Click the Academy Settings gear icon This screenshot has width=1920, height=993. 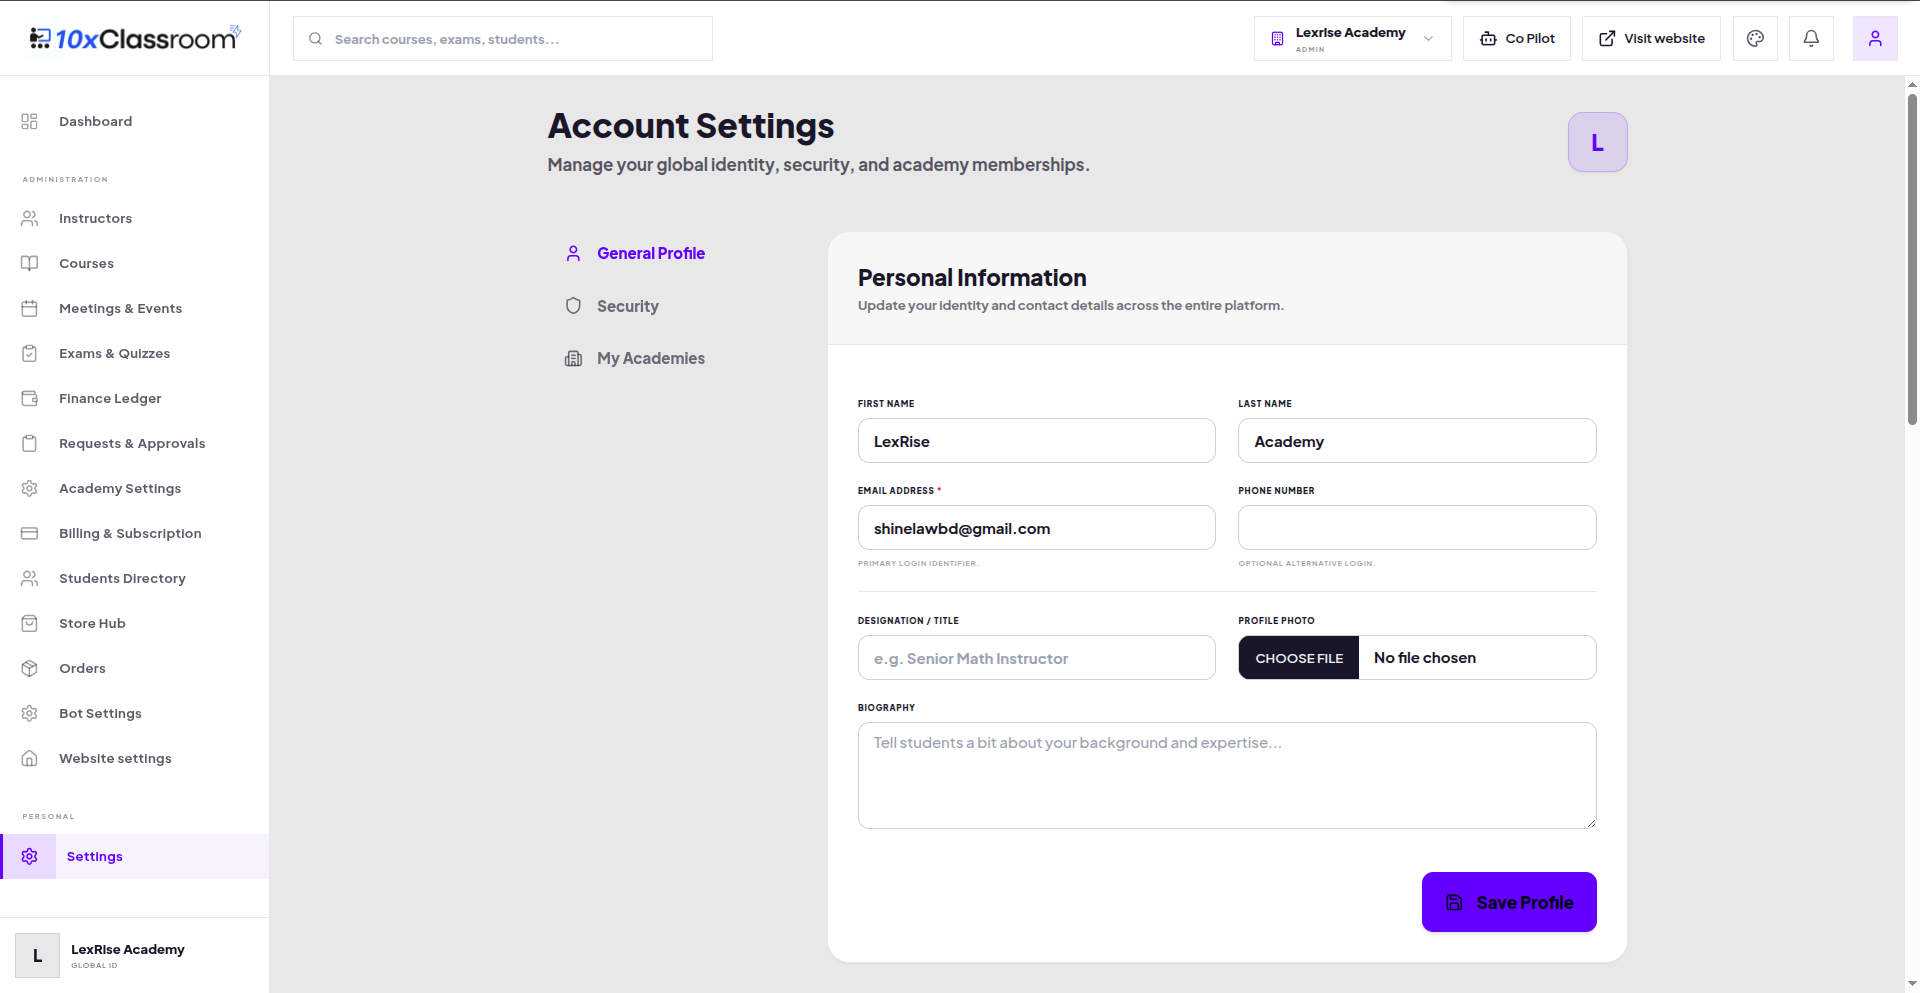(29, 488)
